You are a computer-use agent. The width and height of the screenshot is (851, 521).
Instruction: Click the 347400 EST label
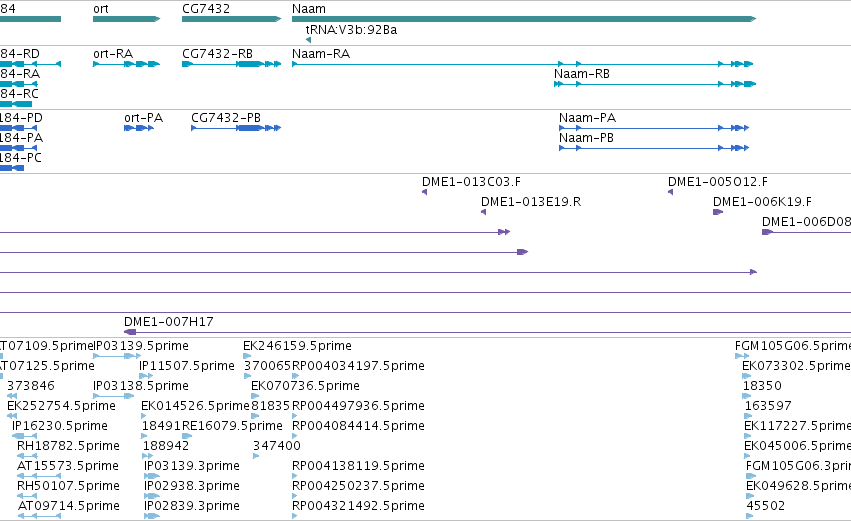pos(277,446)
